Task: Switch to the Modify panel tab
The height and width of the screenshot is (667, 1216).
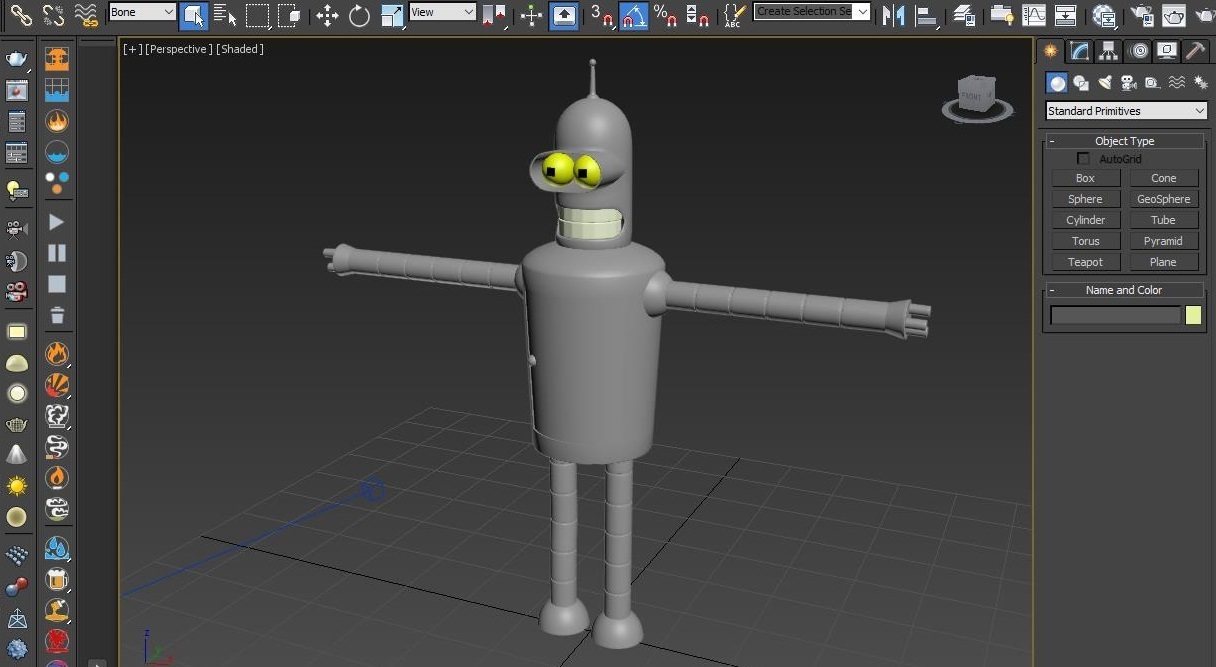Action: click(x=1080, y=51)
